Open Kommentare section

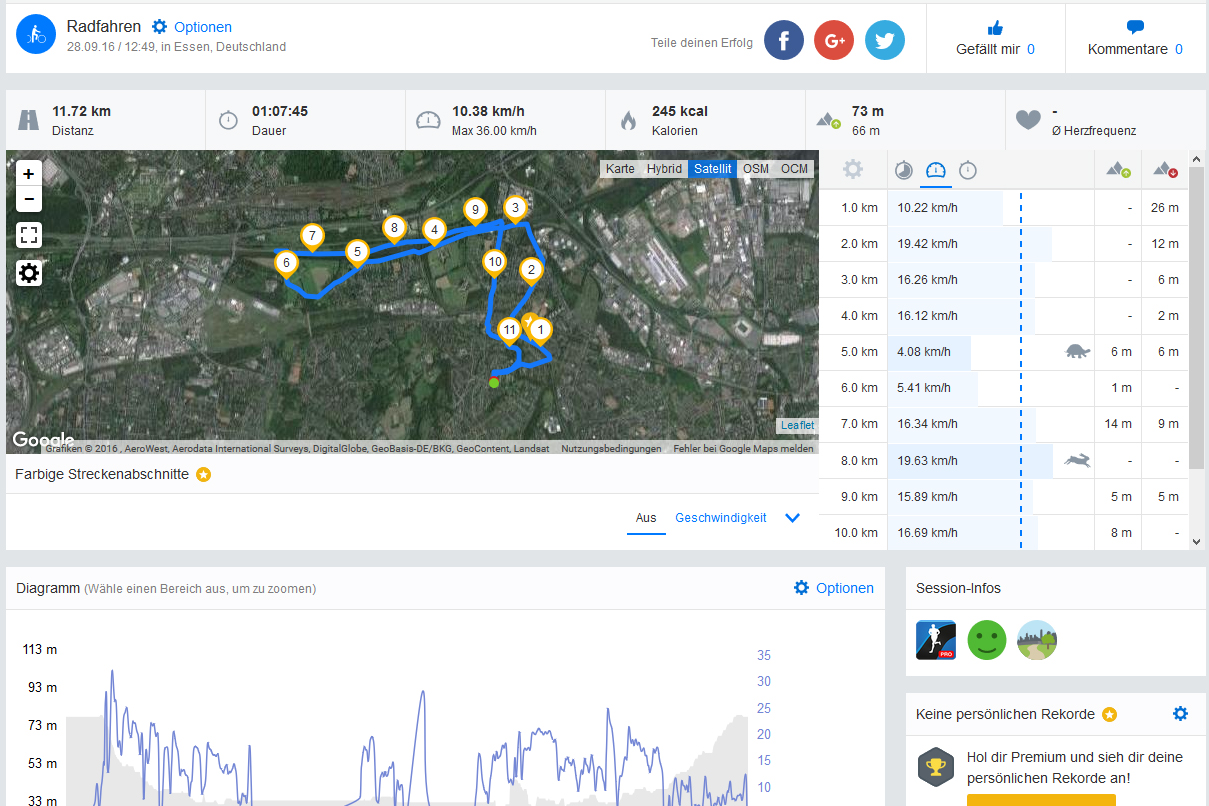click(x=1135, y=39)
